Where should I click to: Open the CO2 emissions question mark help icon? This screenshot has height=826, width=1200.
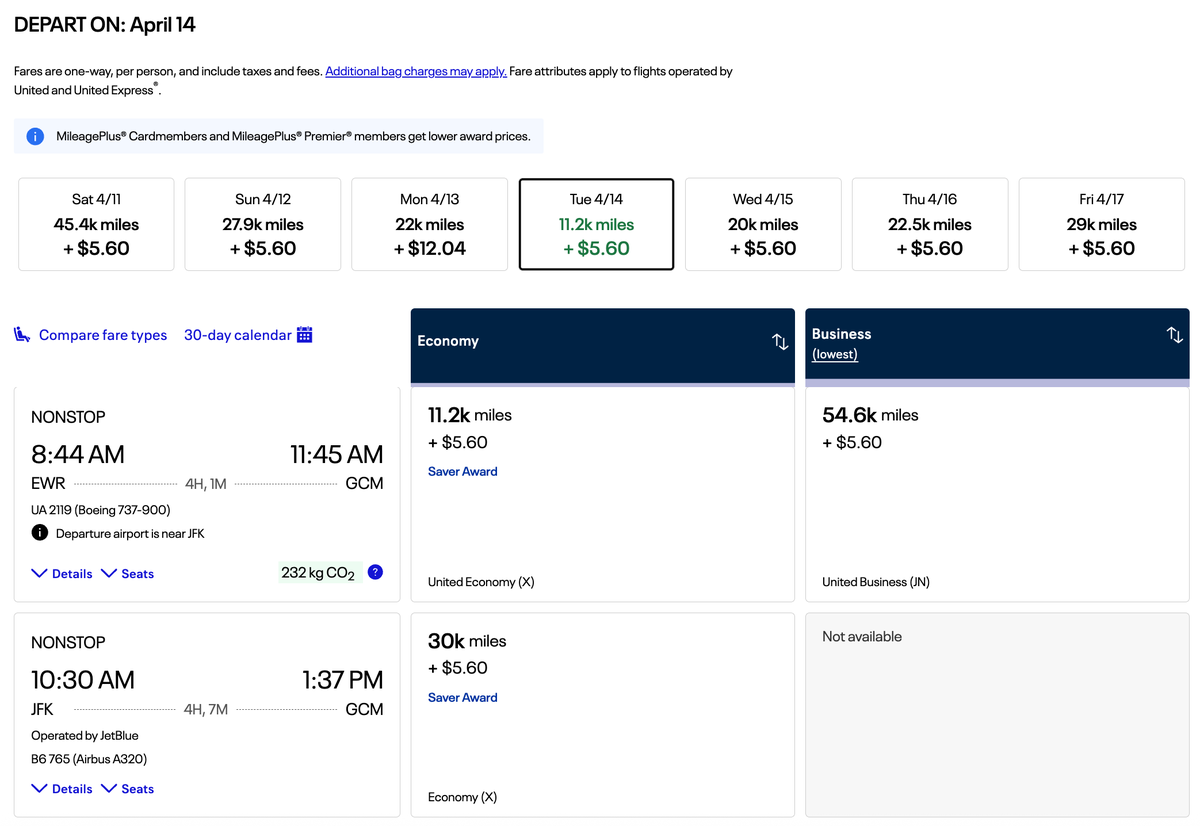click(x=374, y=571)
